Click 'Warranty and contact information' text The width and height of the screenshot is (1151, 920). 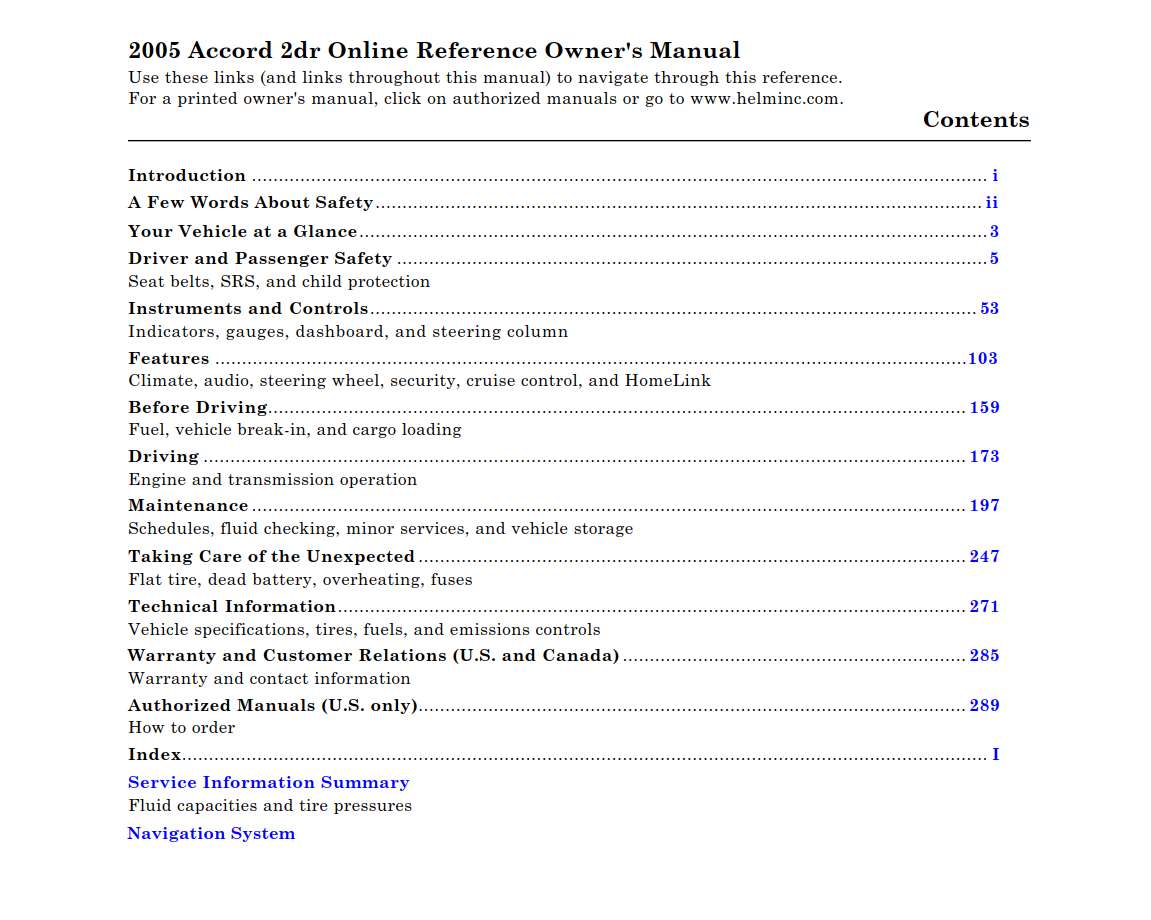tap(269, 679)
